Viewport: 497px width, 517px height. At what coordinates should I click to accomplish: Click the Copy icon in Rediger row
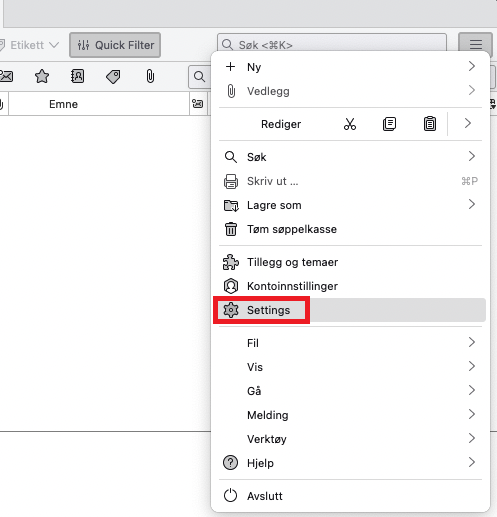pyautogui.click(x=389, y=124)
